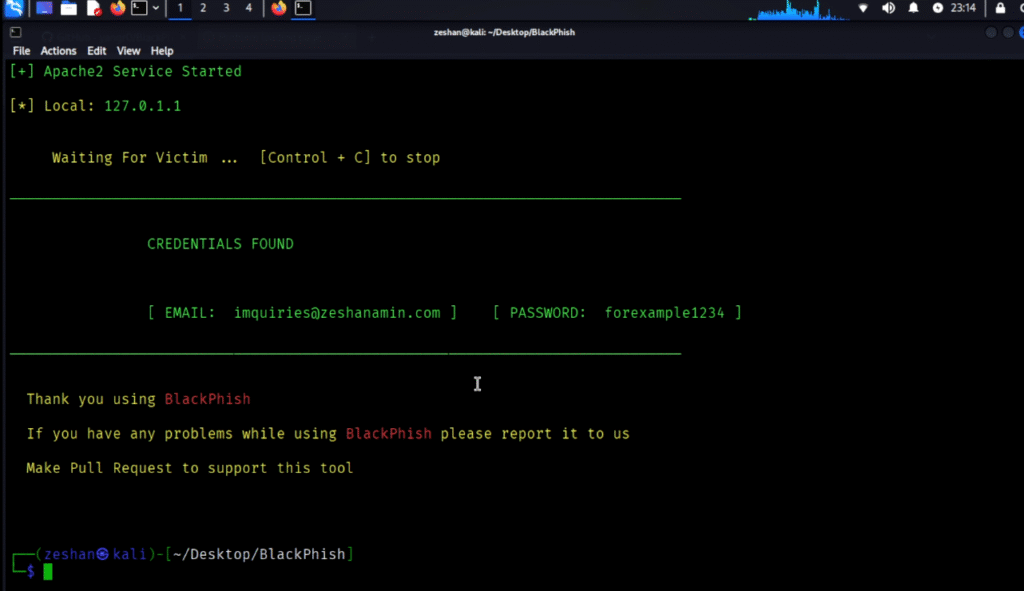Open the View menu
1024x591 pixels.
128,51
